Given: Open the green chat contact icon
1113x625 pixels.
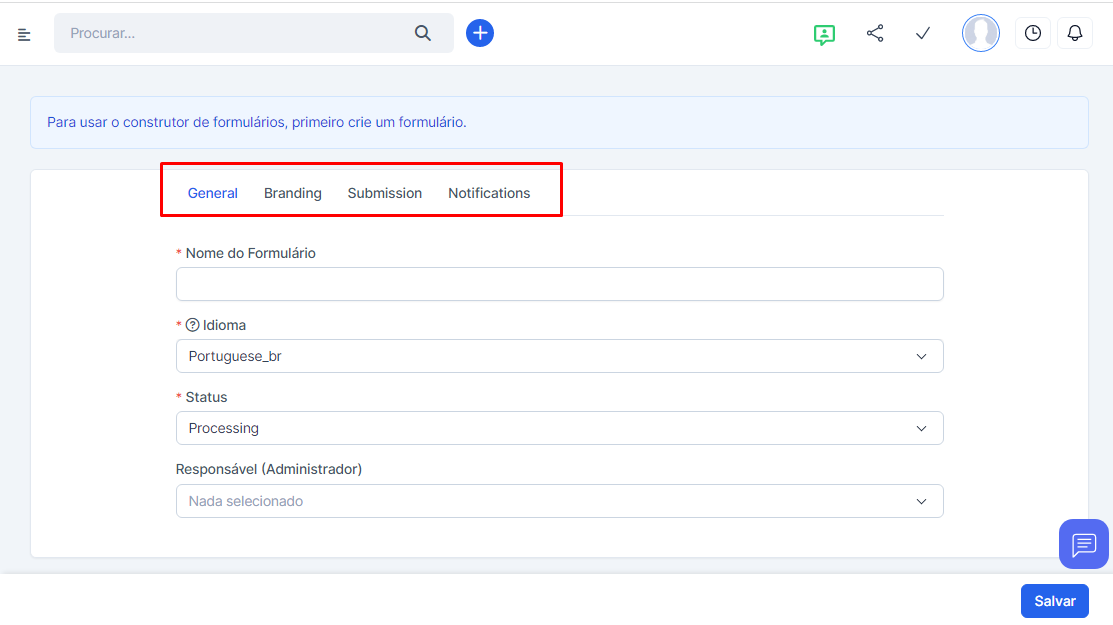Looking at the screenshot, I should (x=824, y=35).
